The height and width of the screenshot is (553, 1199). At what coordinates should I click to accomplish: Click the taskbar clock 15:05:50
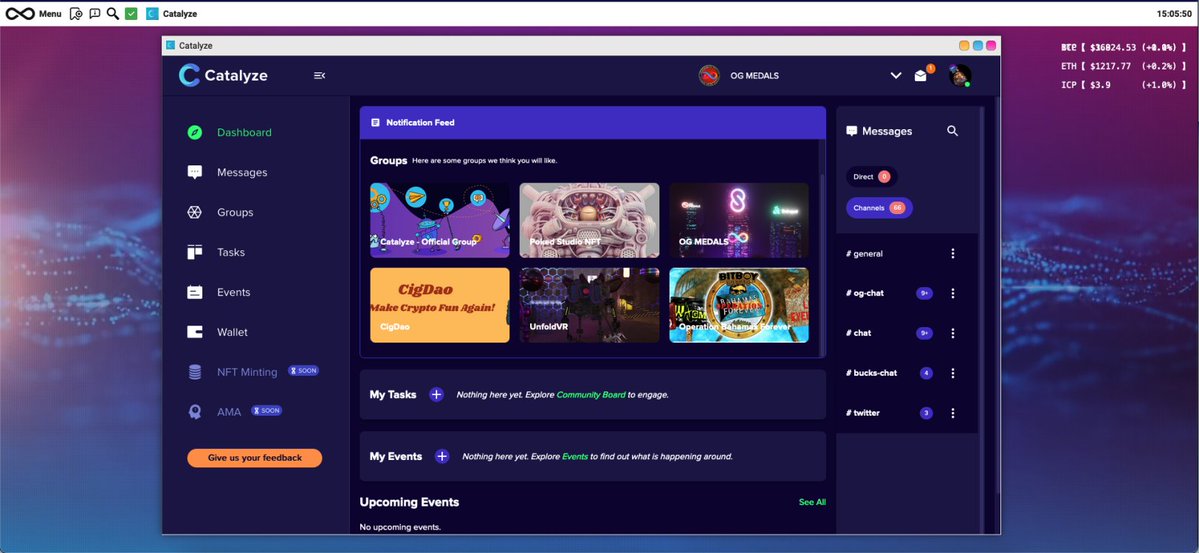1175,14
